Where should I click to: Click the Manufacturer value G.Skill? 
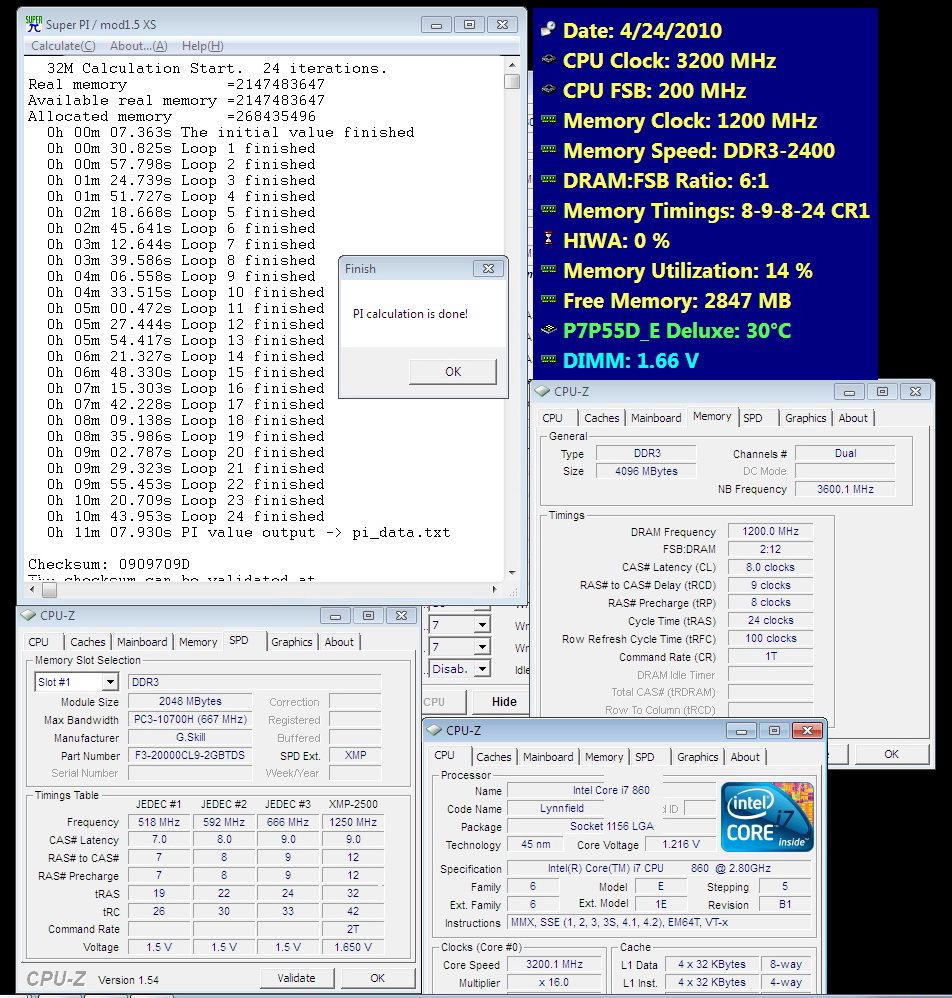190,738
